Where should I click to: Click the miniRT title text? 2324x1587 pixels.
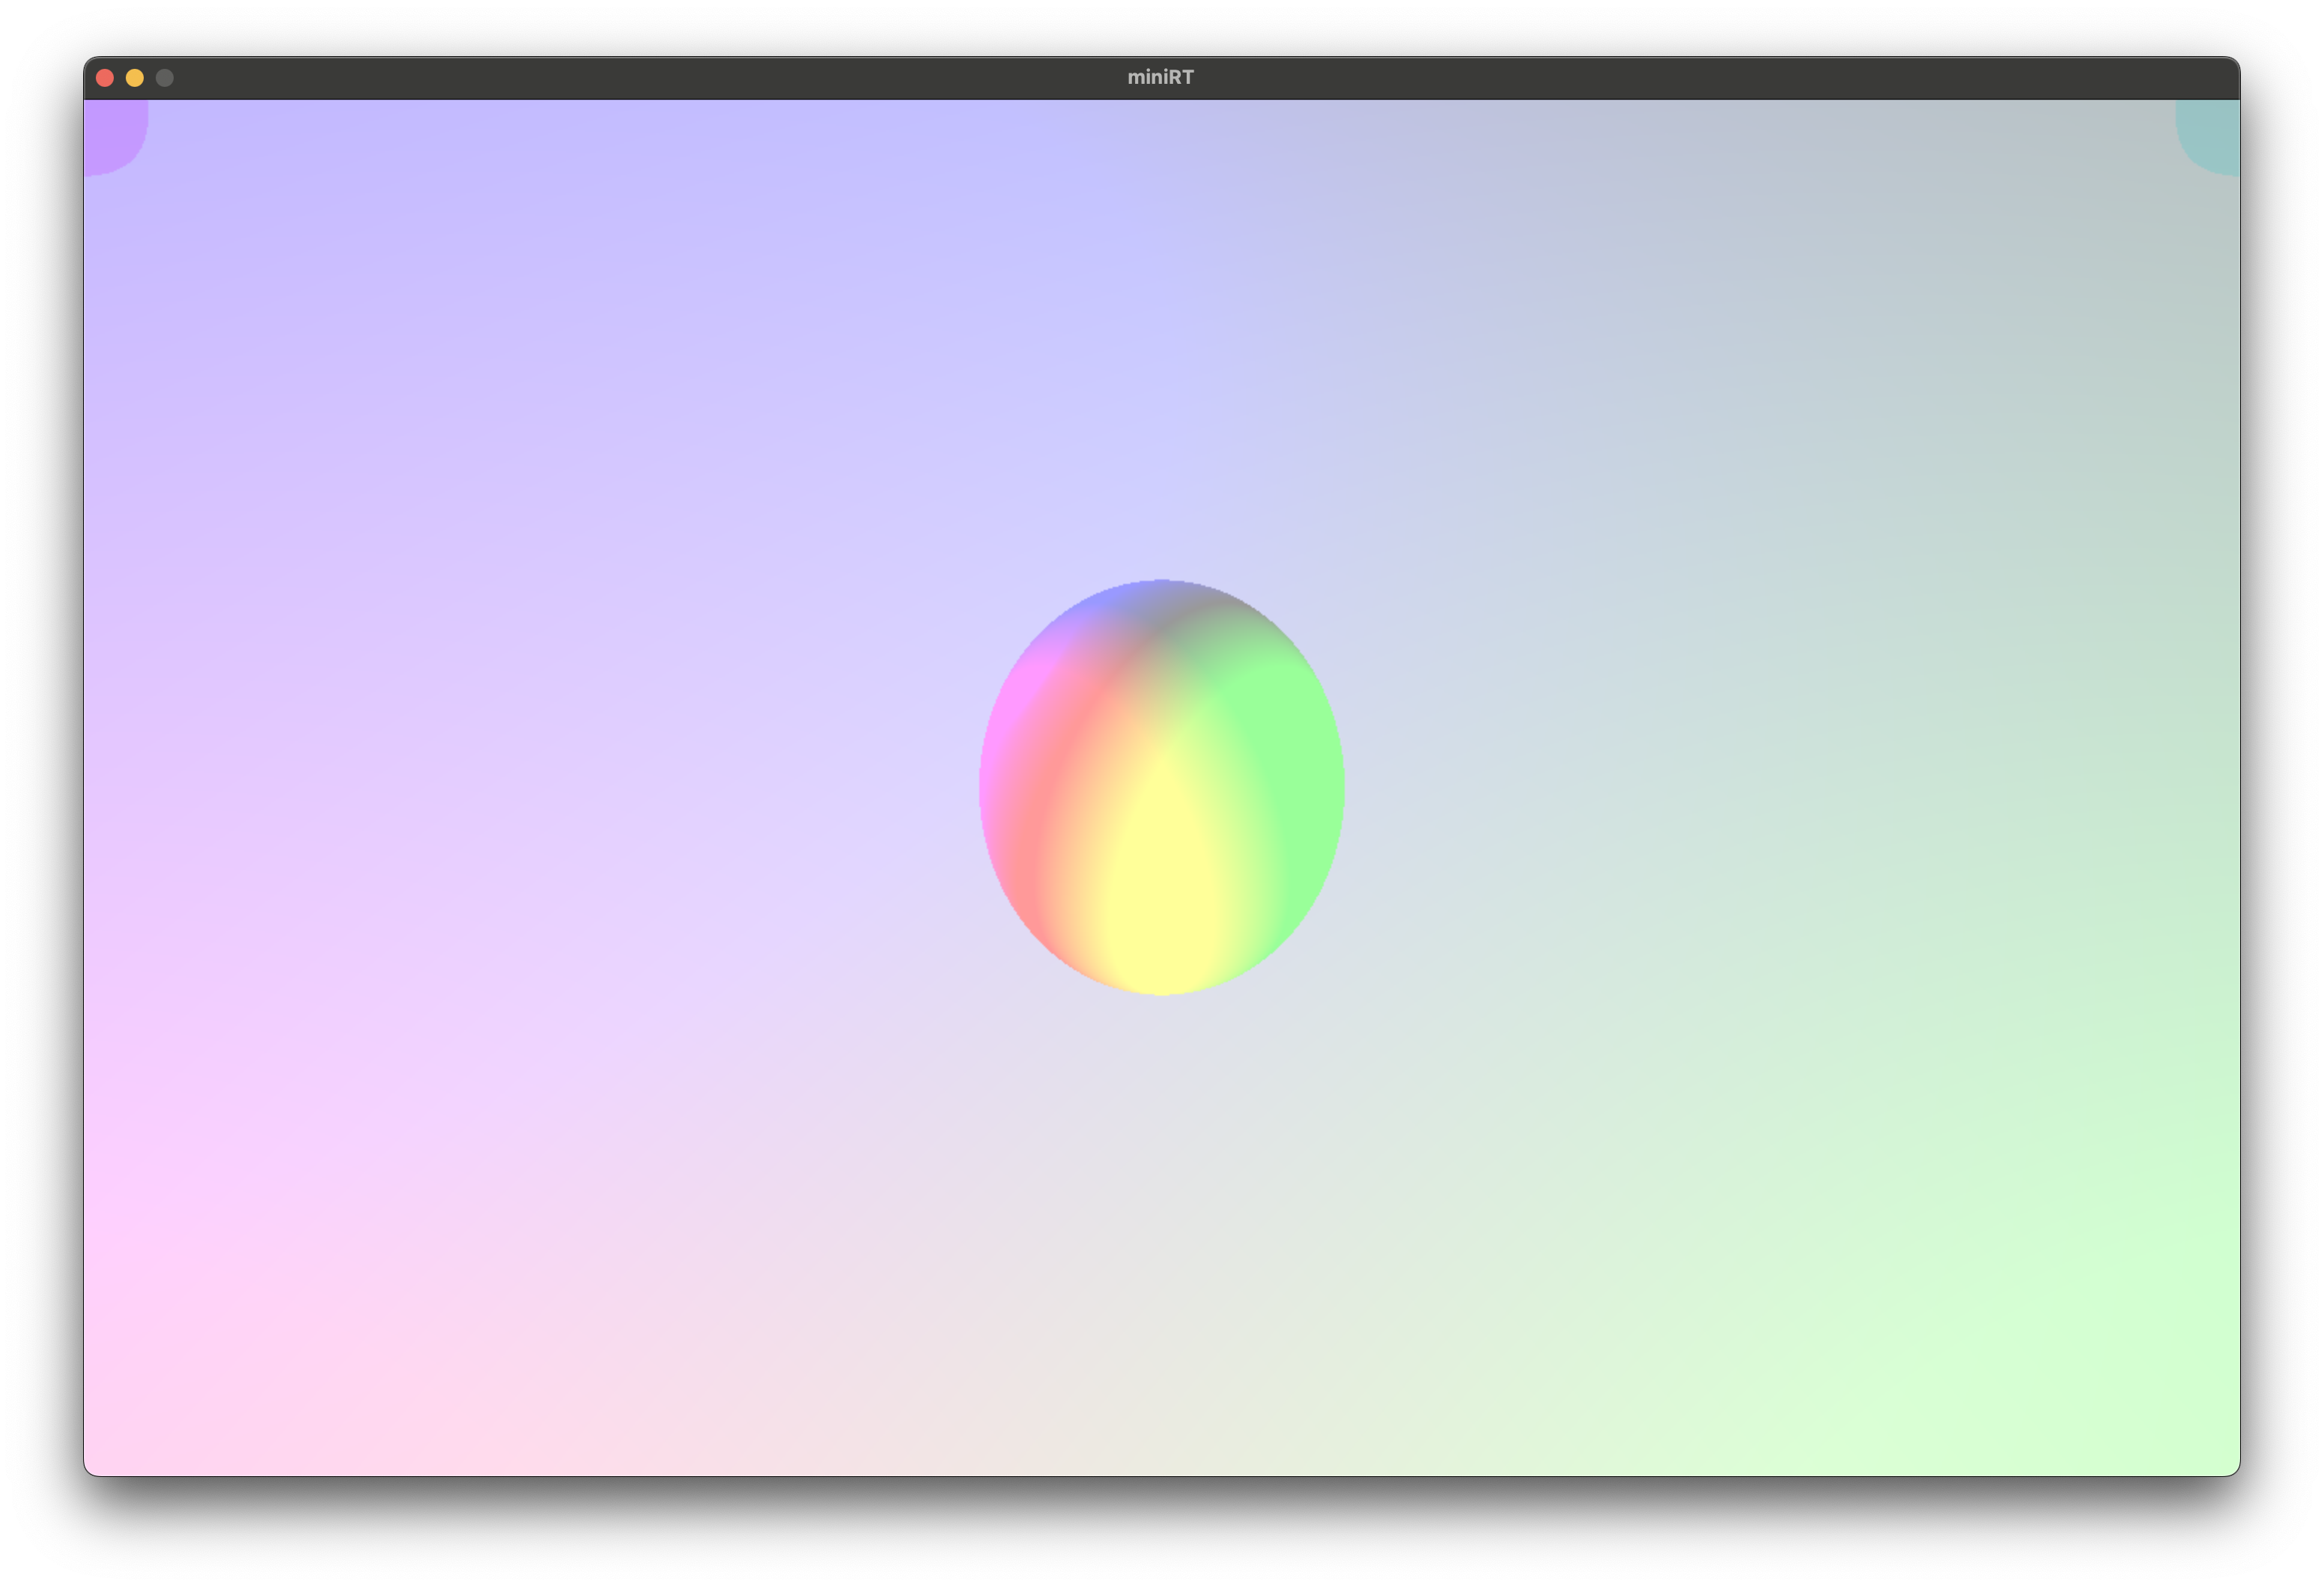click(x=1160, y=78)
